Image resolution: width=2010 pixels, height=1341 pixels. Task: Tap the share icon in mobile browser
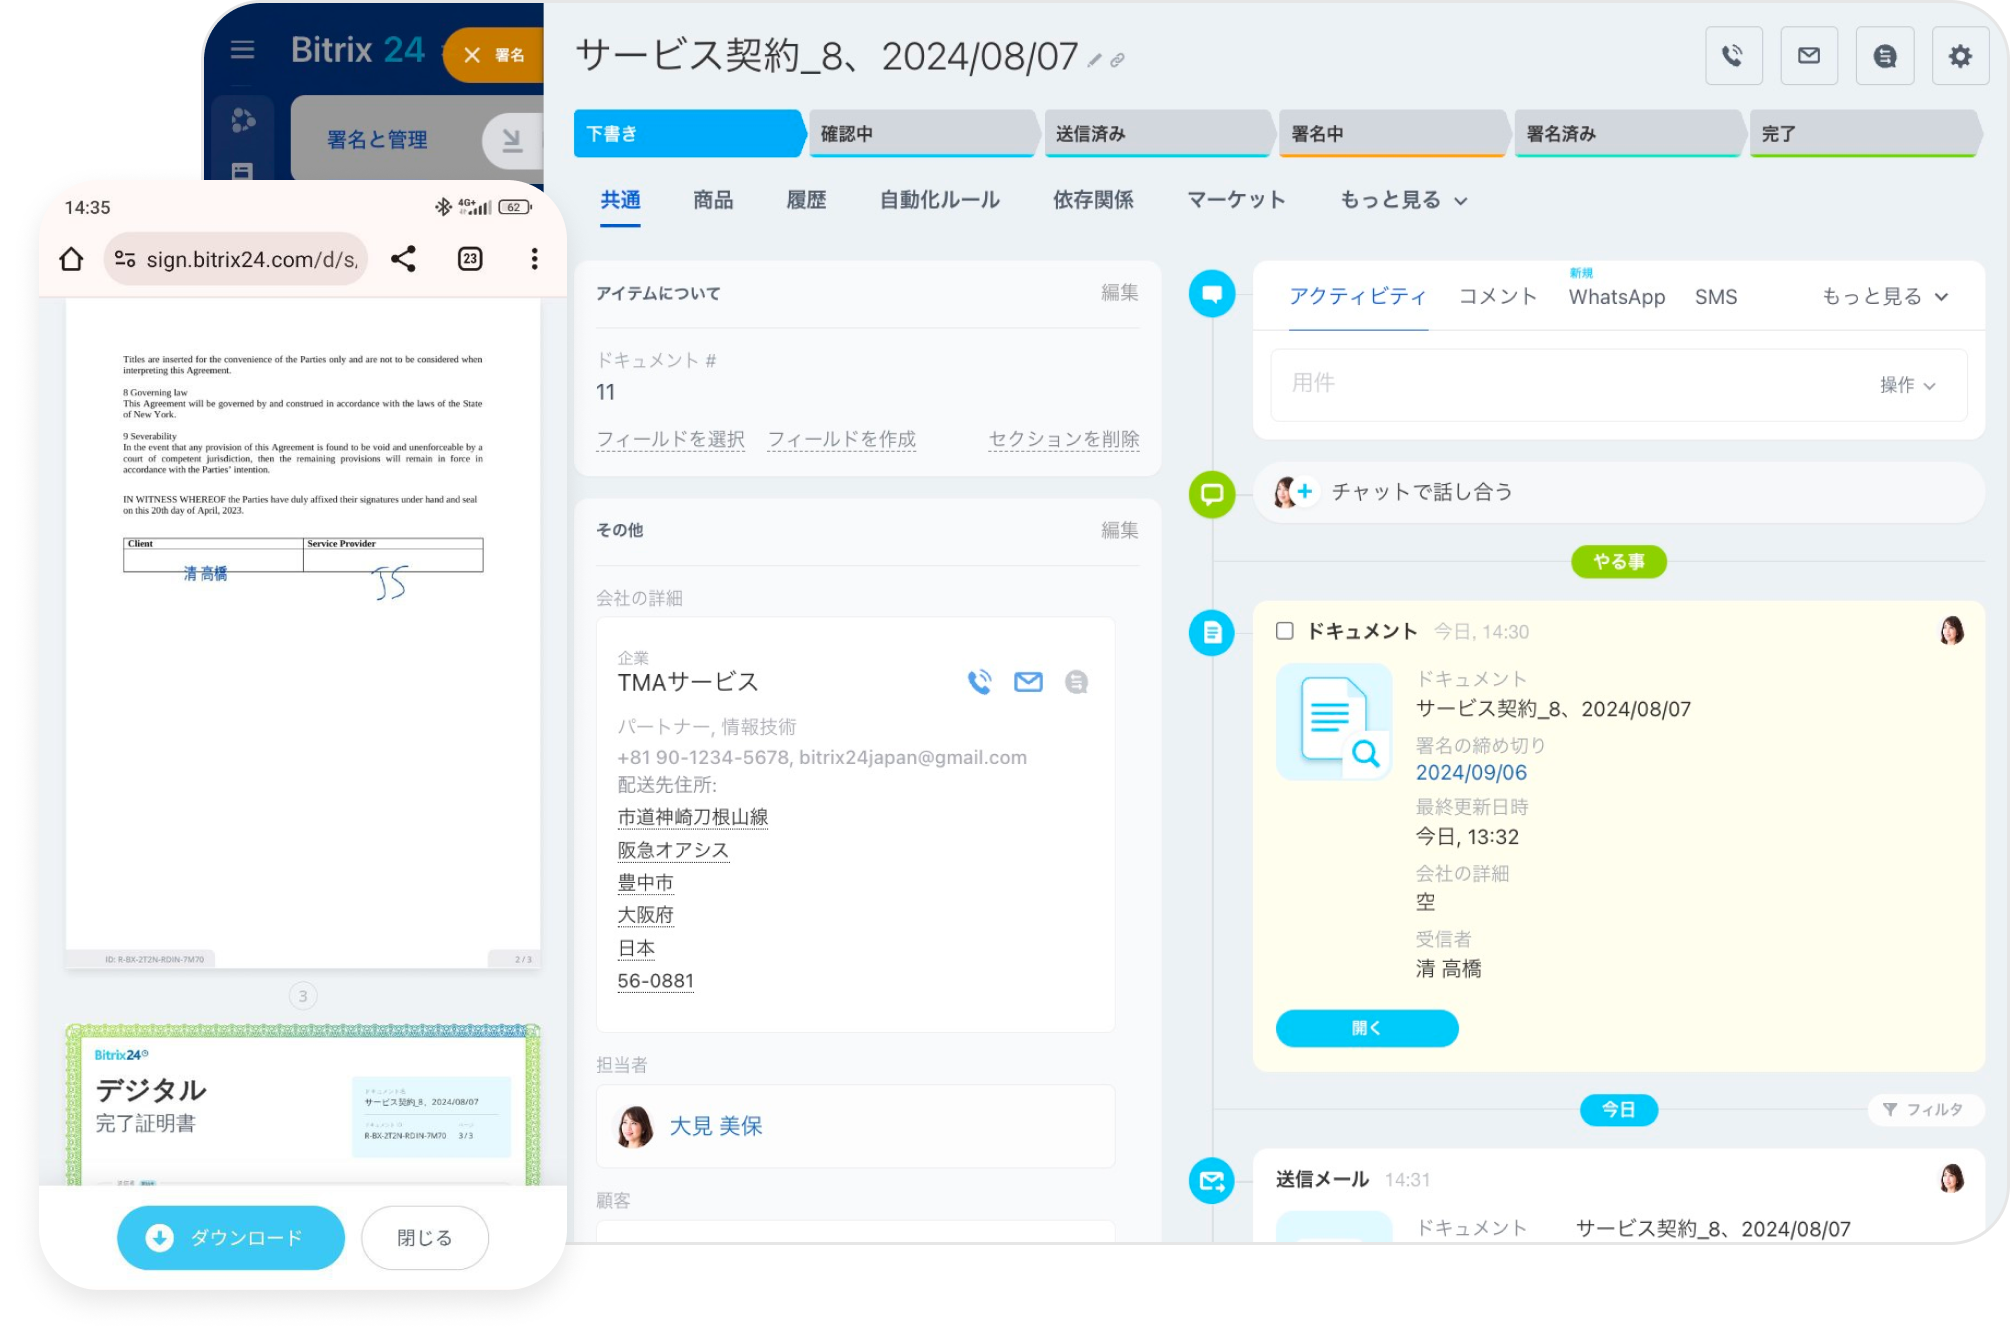[403, 259]
